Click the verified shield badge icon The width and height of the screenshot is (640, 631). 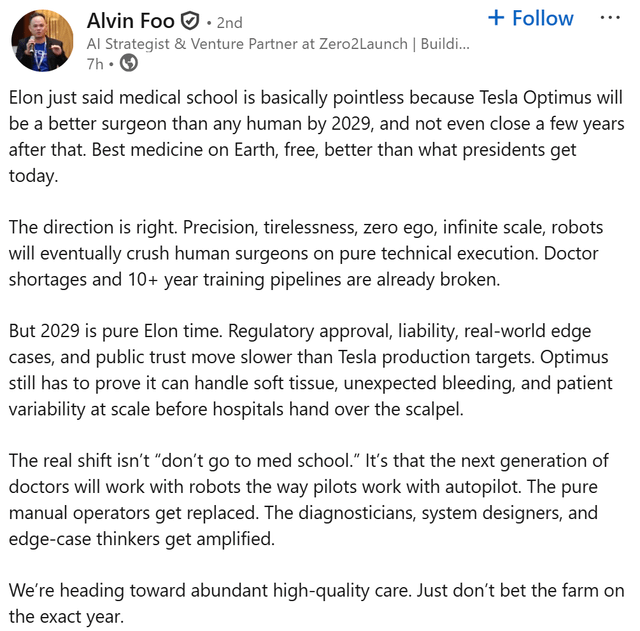(190, 21)
